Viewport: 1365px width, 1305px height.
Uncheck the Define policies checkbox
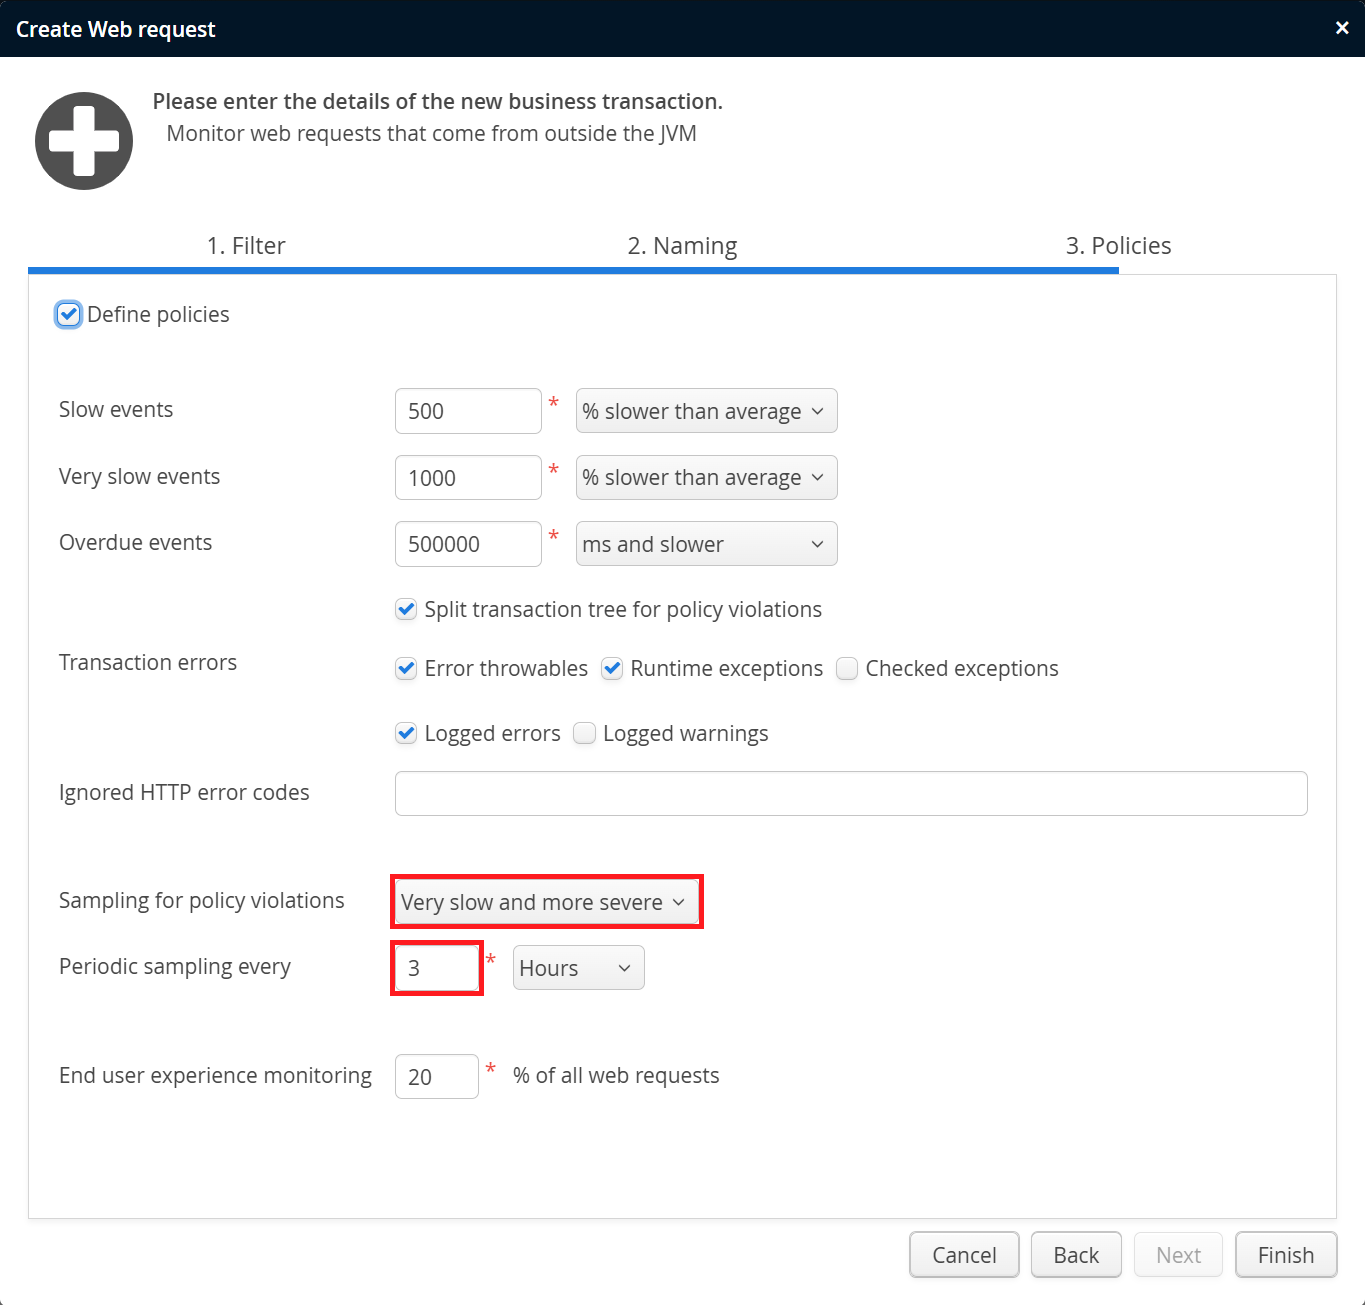[x=68, y=315]
